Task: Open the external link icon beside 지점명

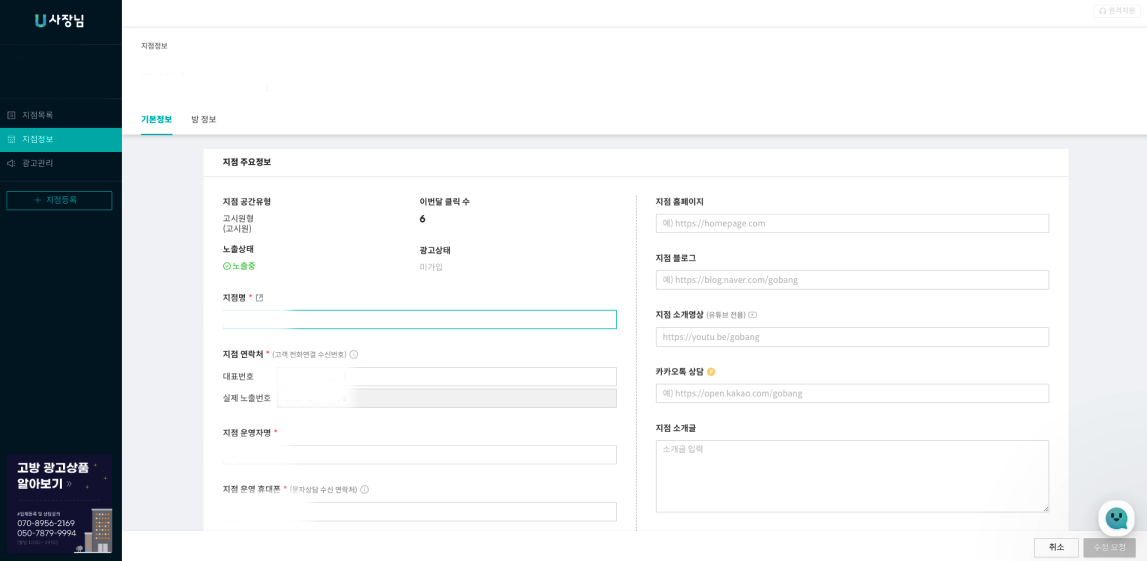Action: point(259,298)
